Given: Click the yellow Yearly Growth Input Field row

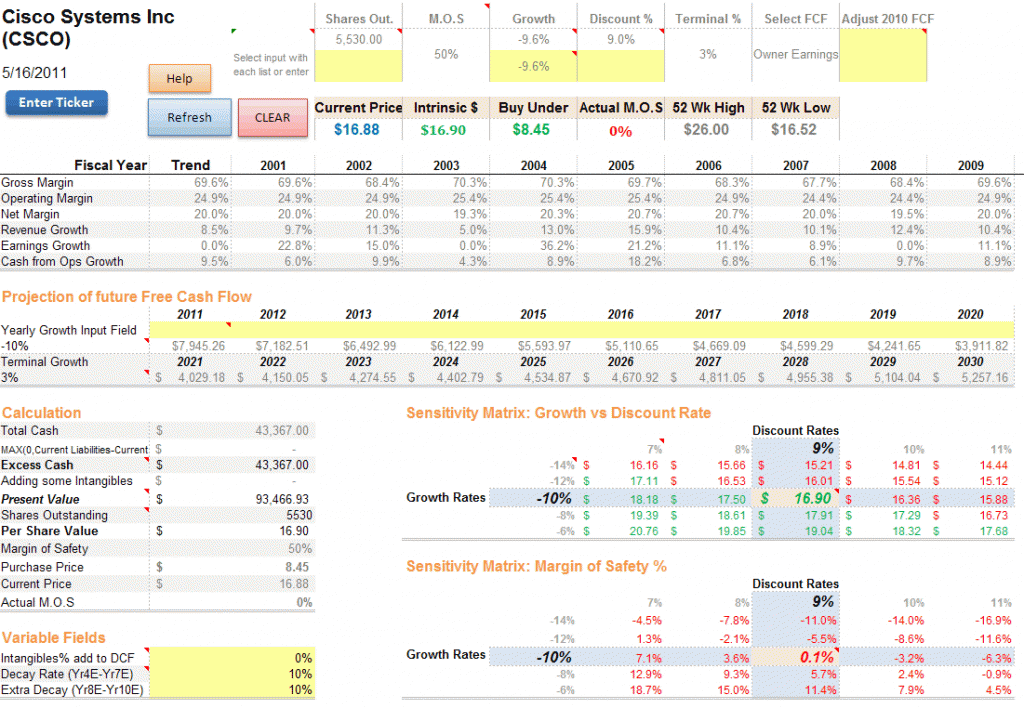Looking at the screenshot, I should [581, 330].
